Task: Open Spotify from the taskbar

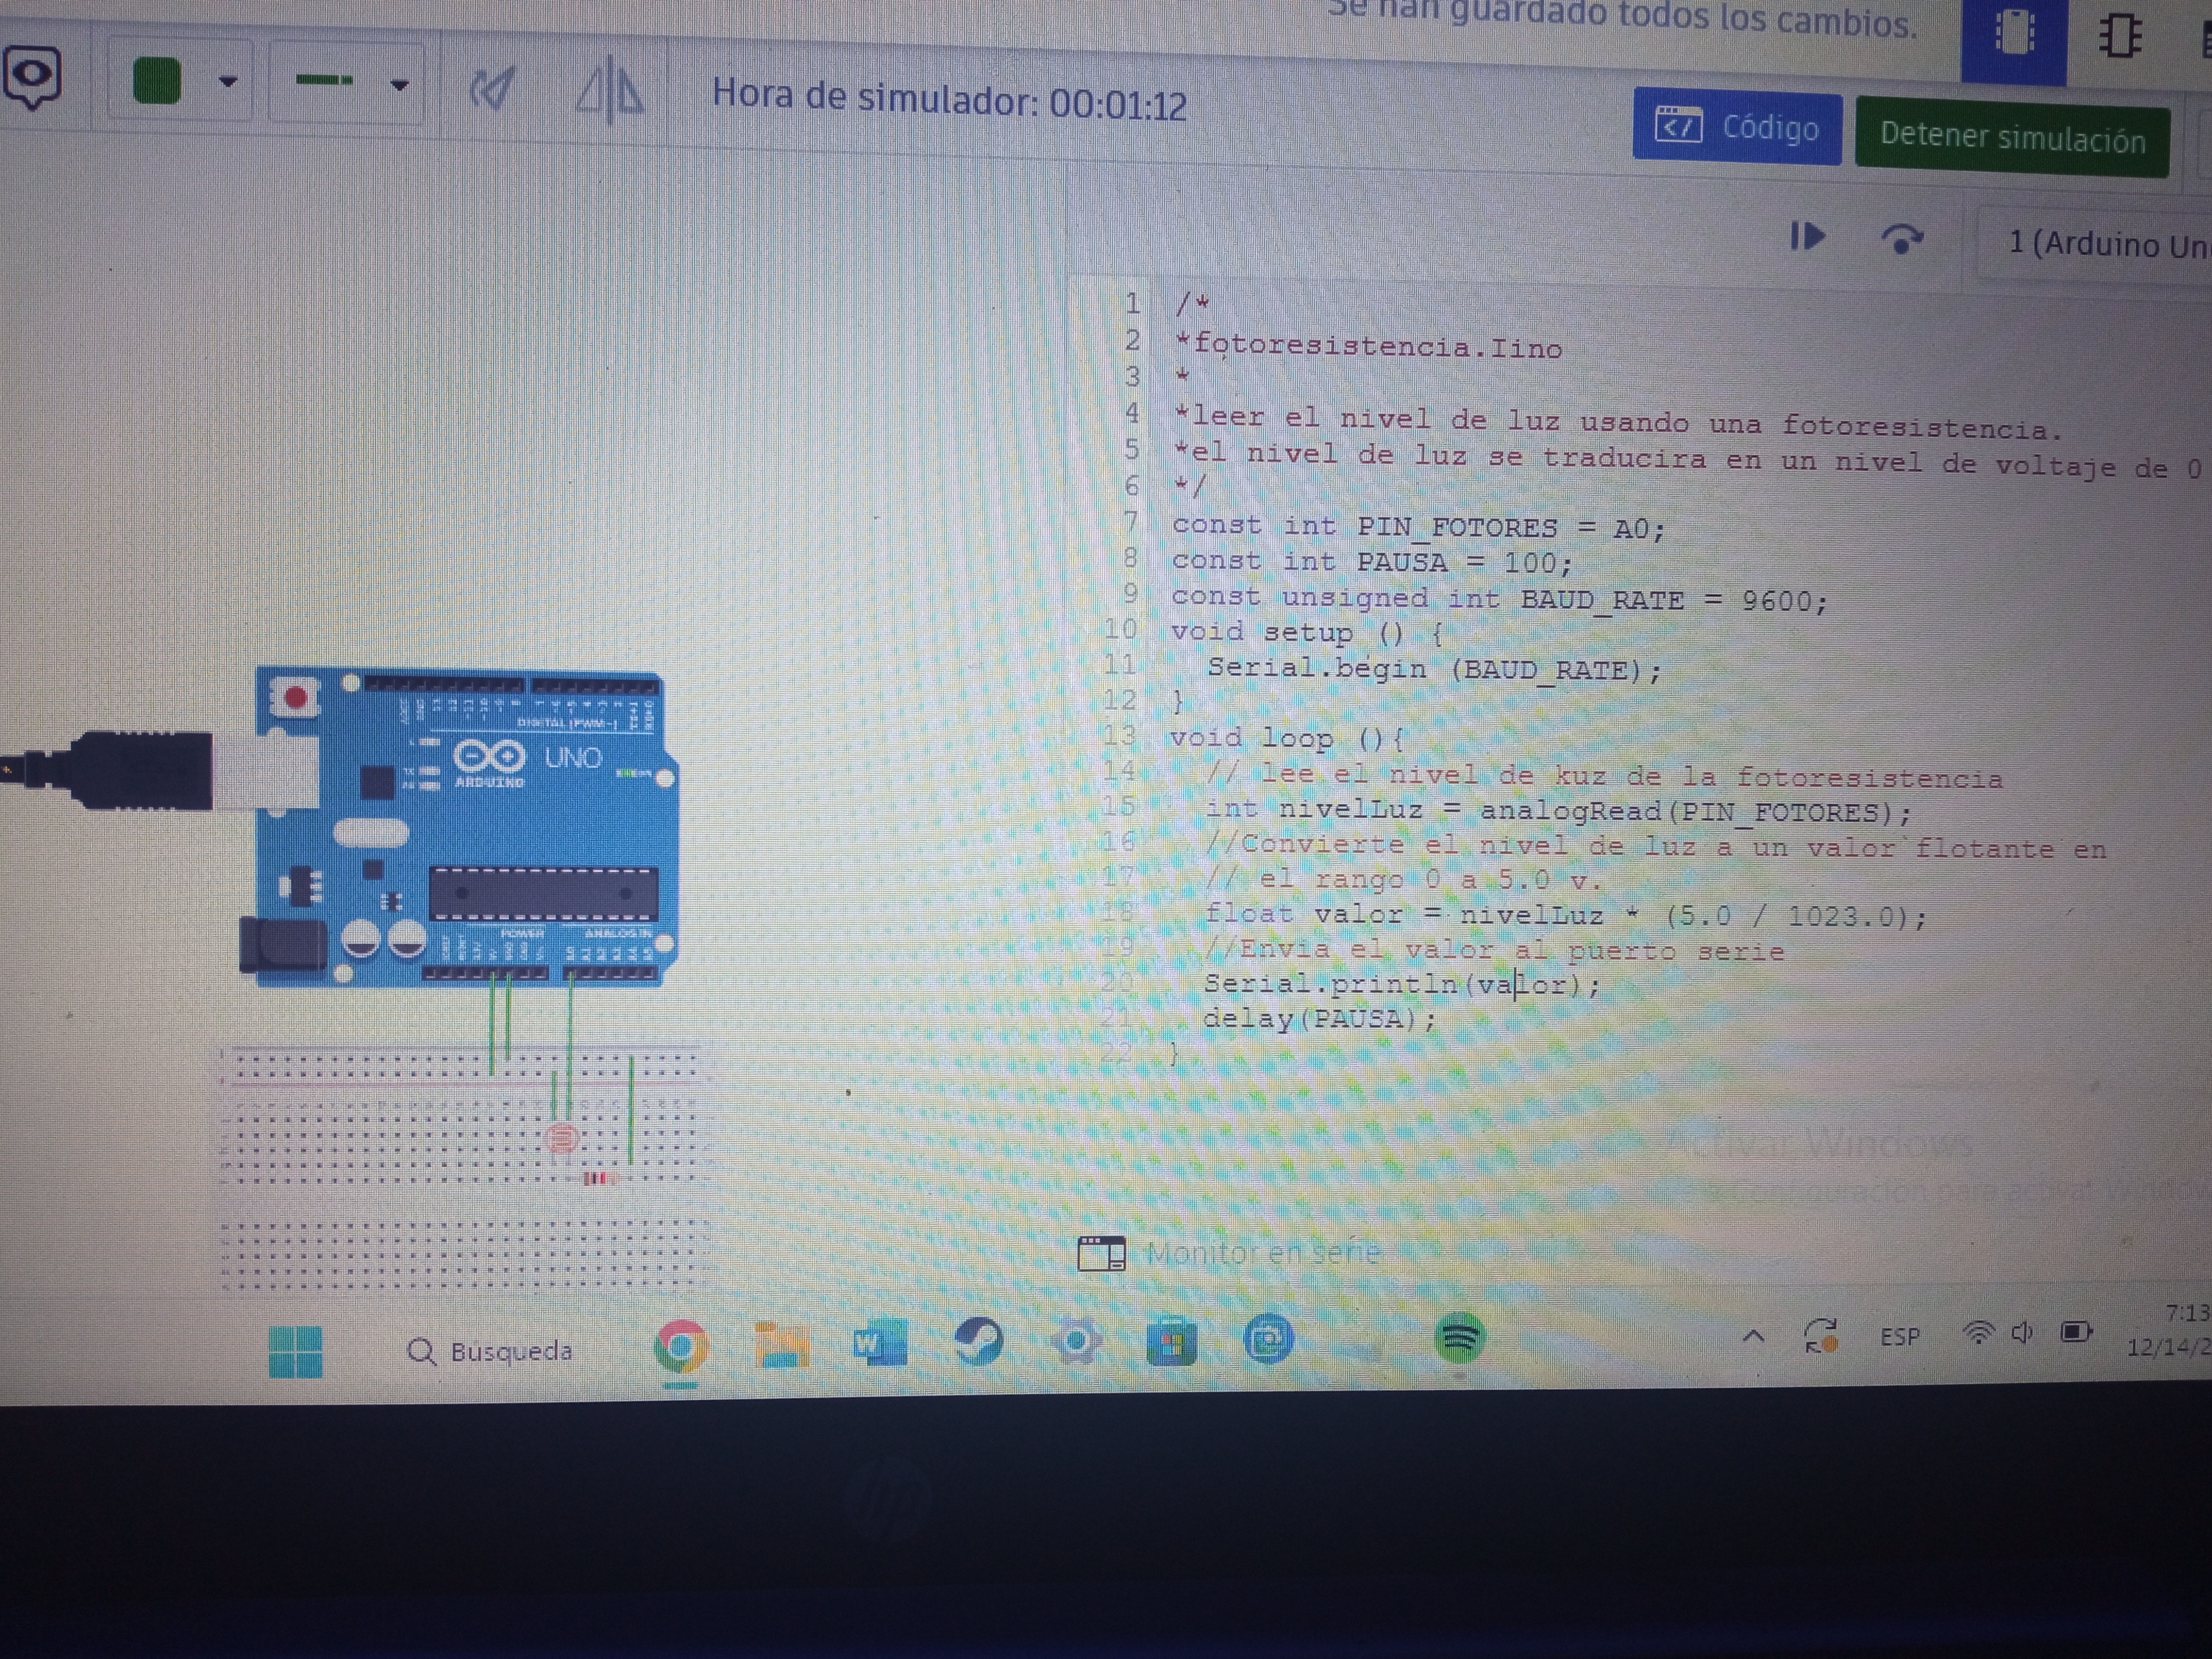Action: point(1459,1338)
